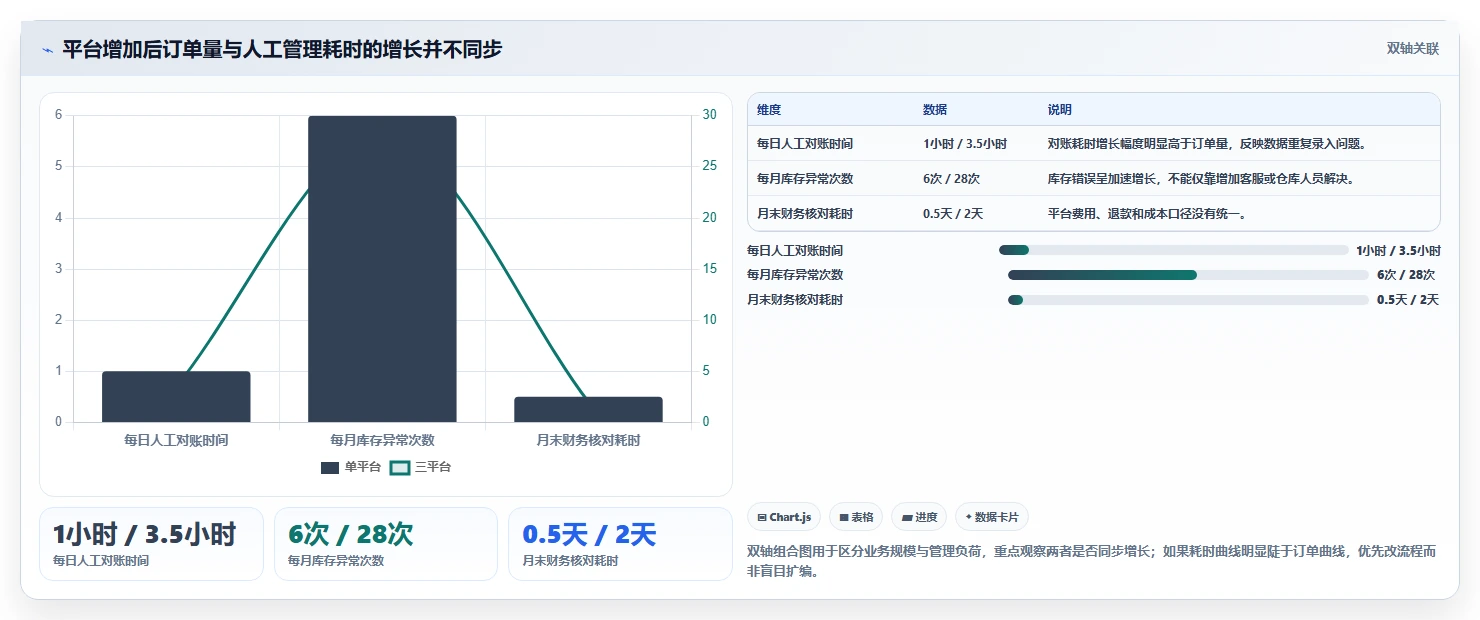The height and width of the screenshot is (620, 1480).
Task: Click the 单平台 bar for 月末财务核对耗时
Action: pyautogui.click(x=588, y=409)
